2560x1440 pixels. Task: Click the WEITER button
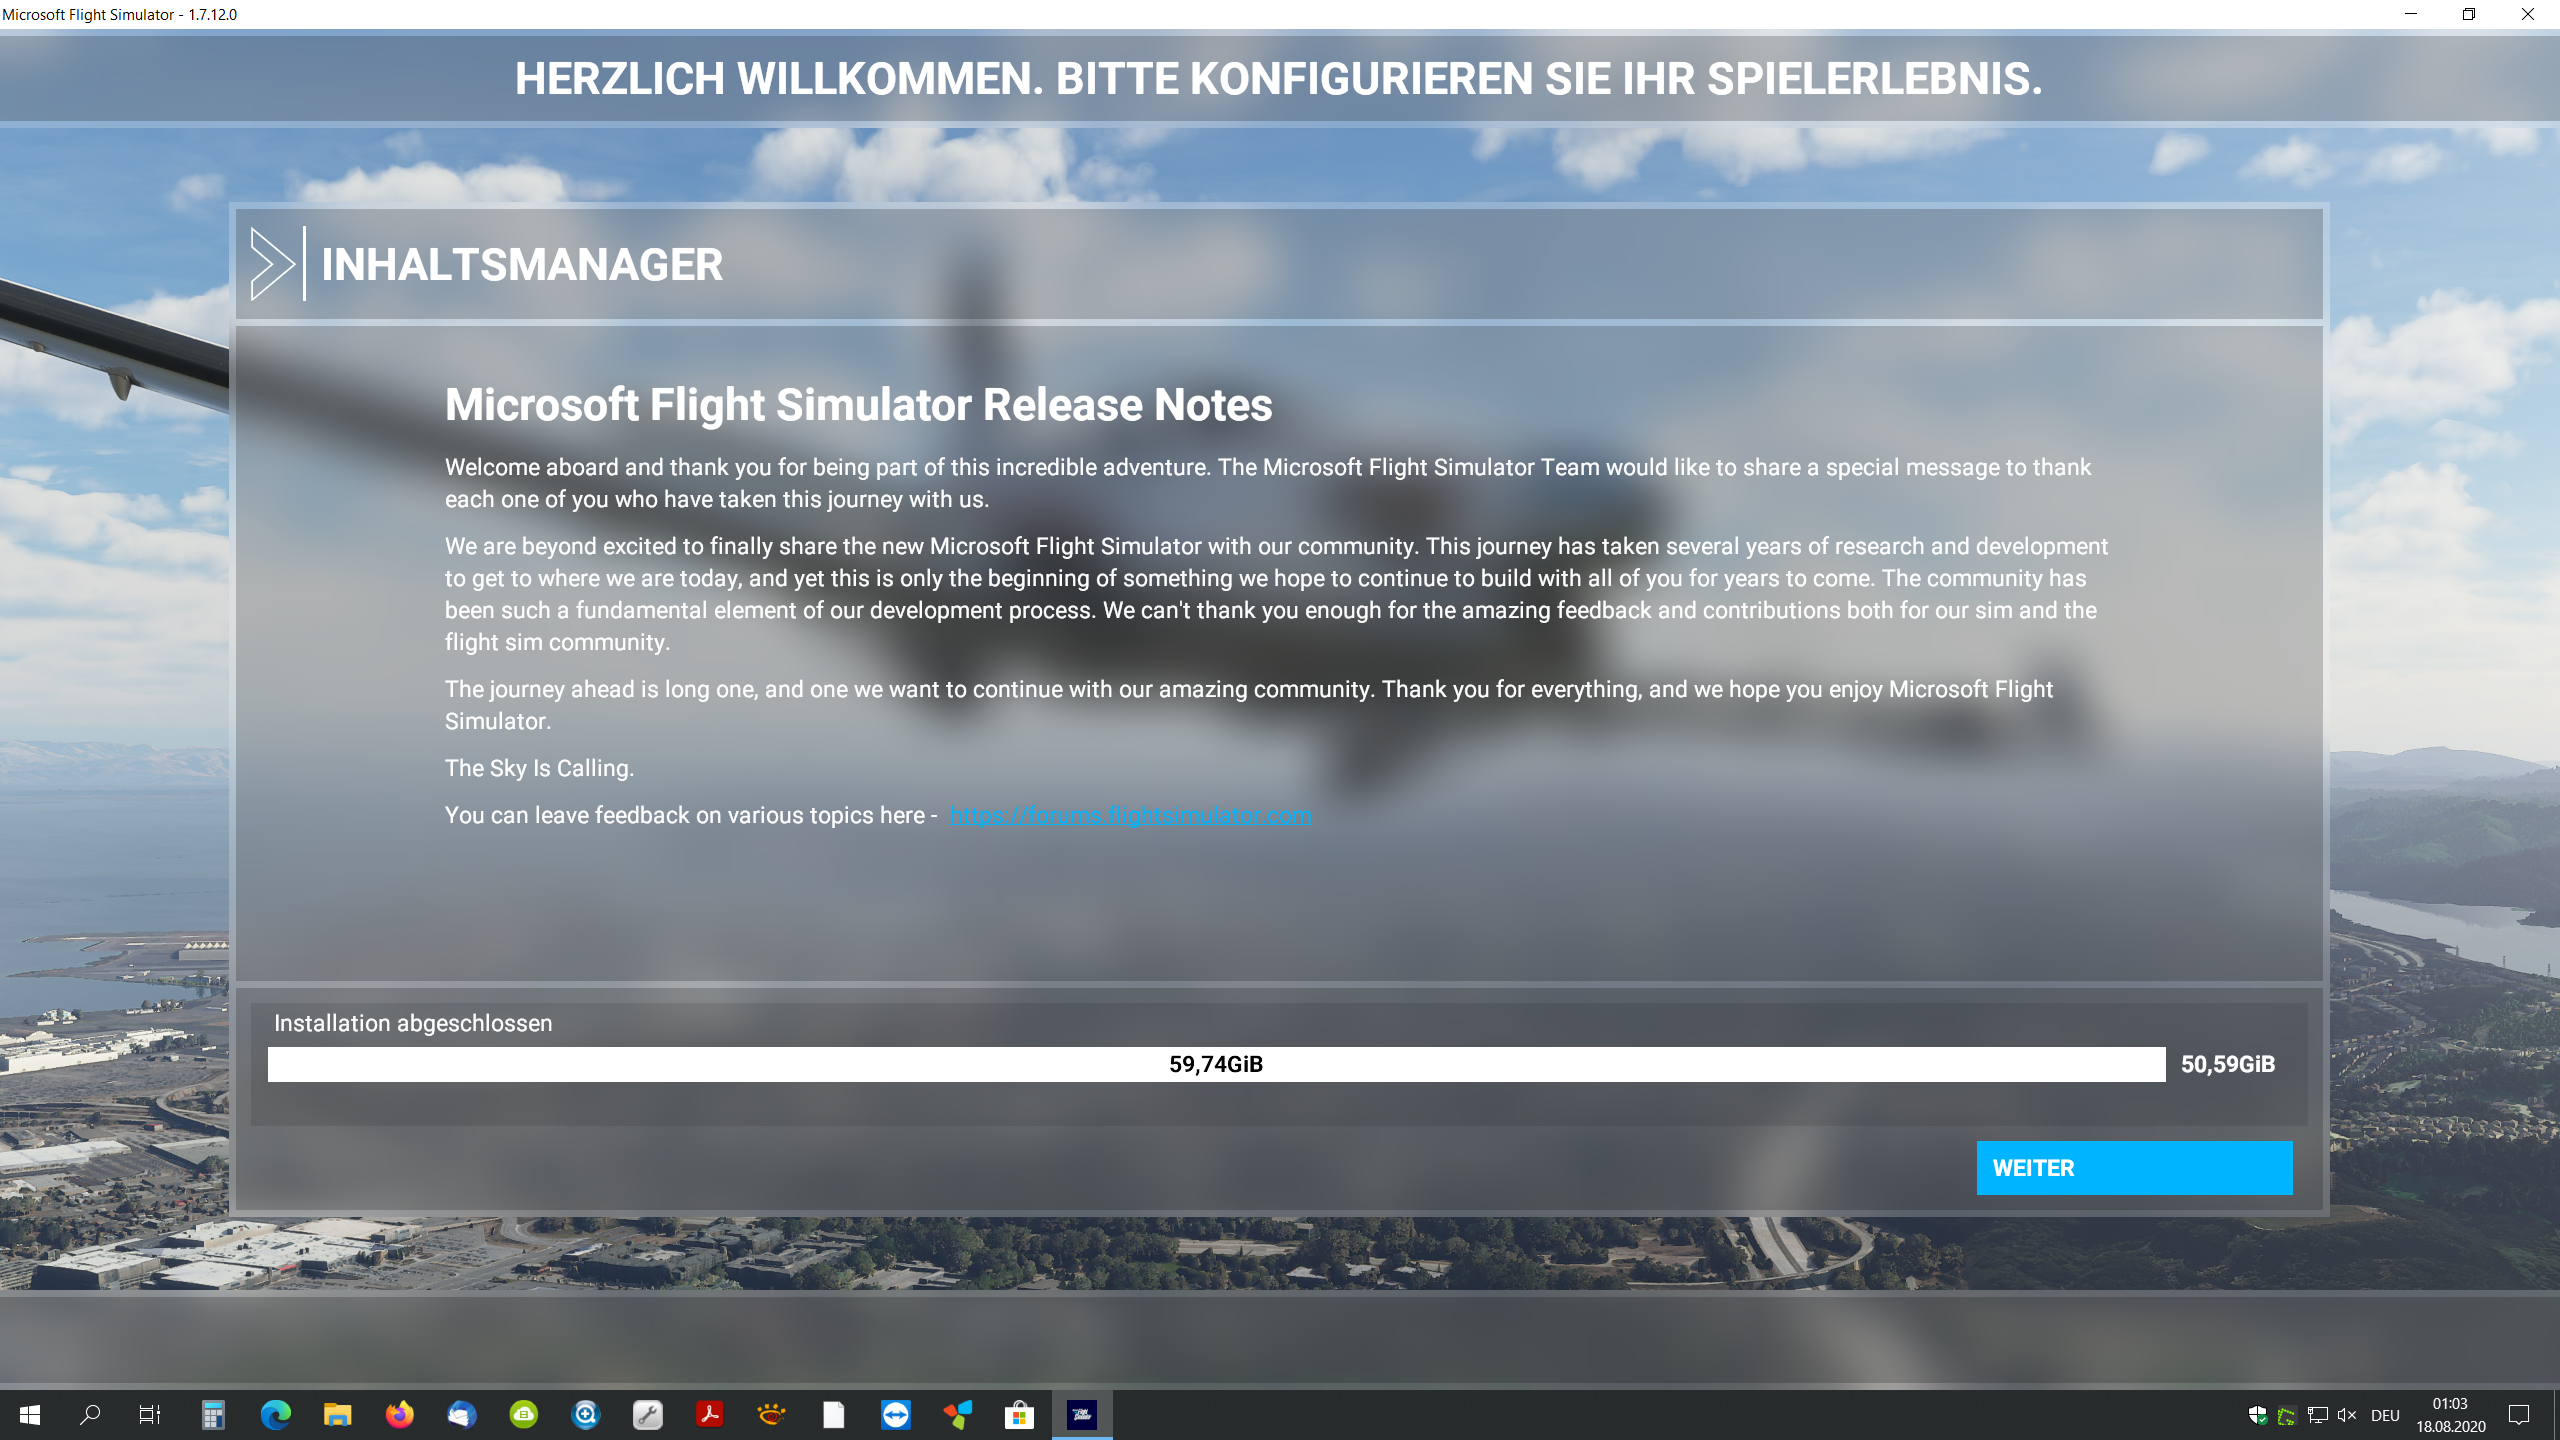tap(2133, 1167)
